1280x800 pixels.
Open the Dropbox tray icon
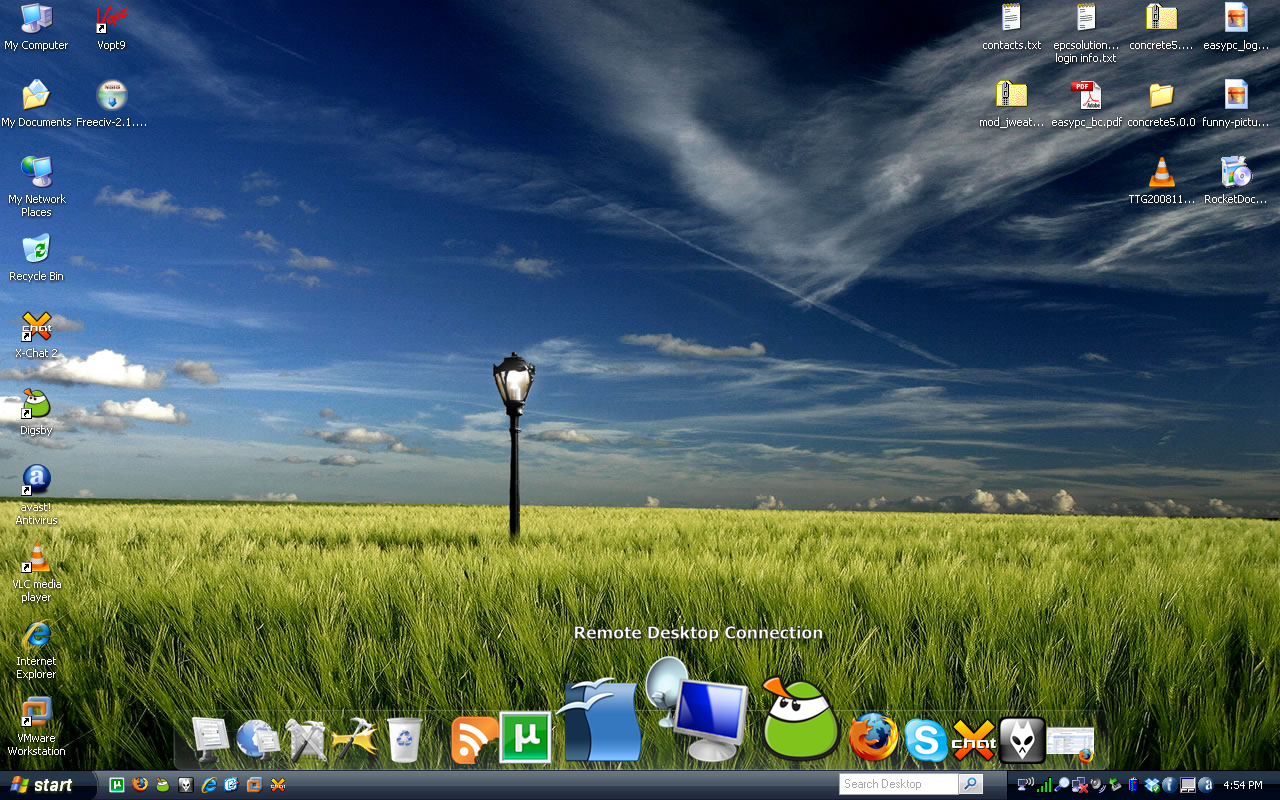tap(1151, 785)
